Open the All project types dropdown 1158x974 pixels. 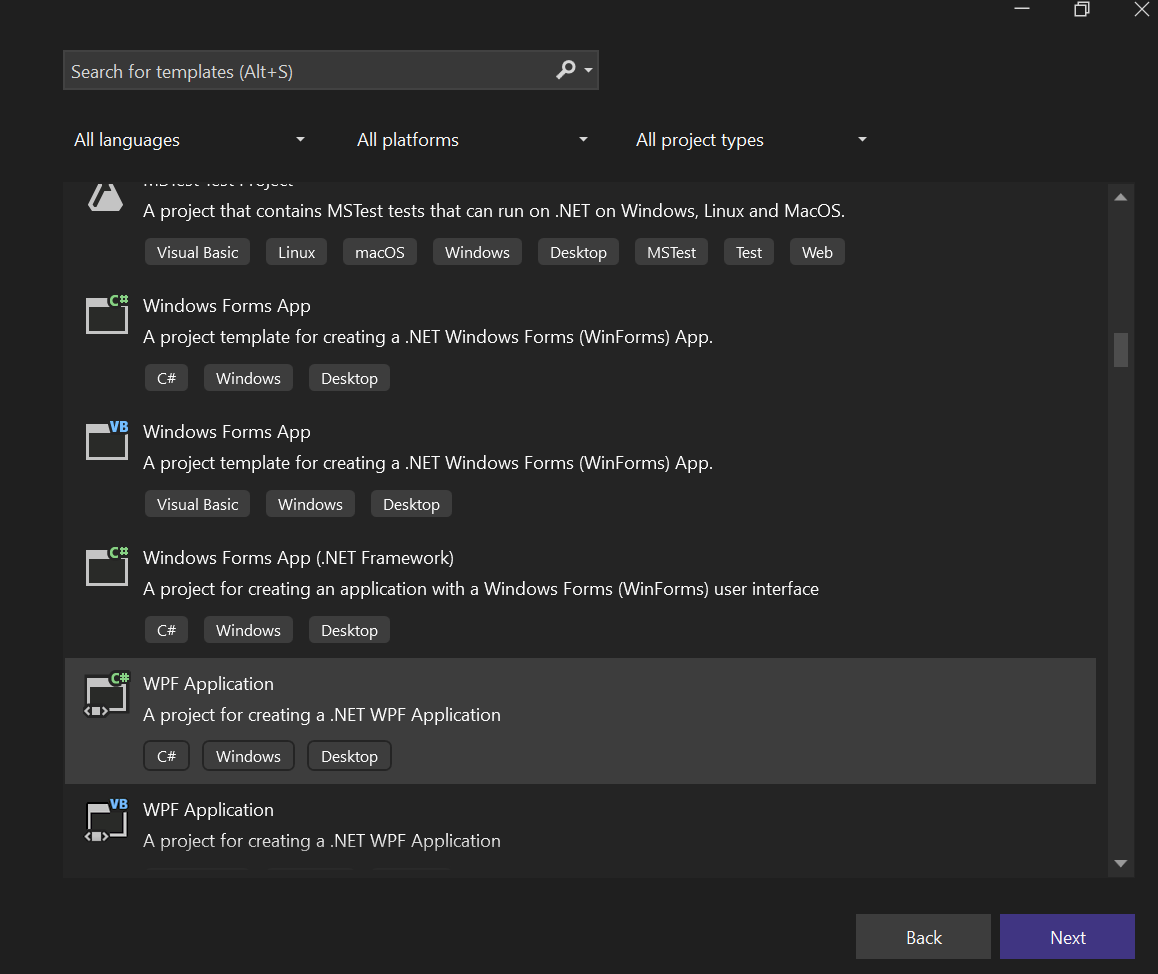751,140
